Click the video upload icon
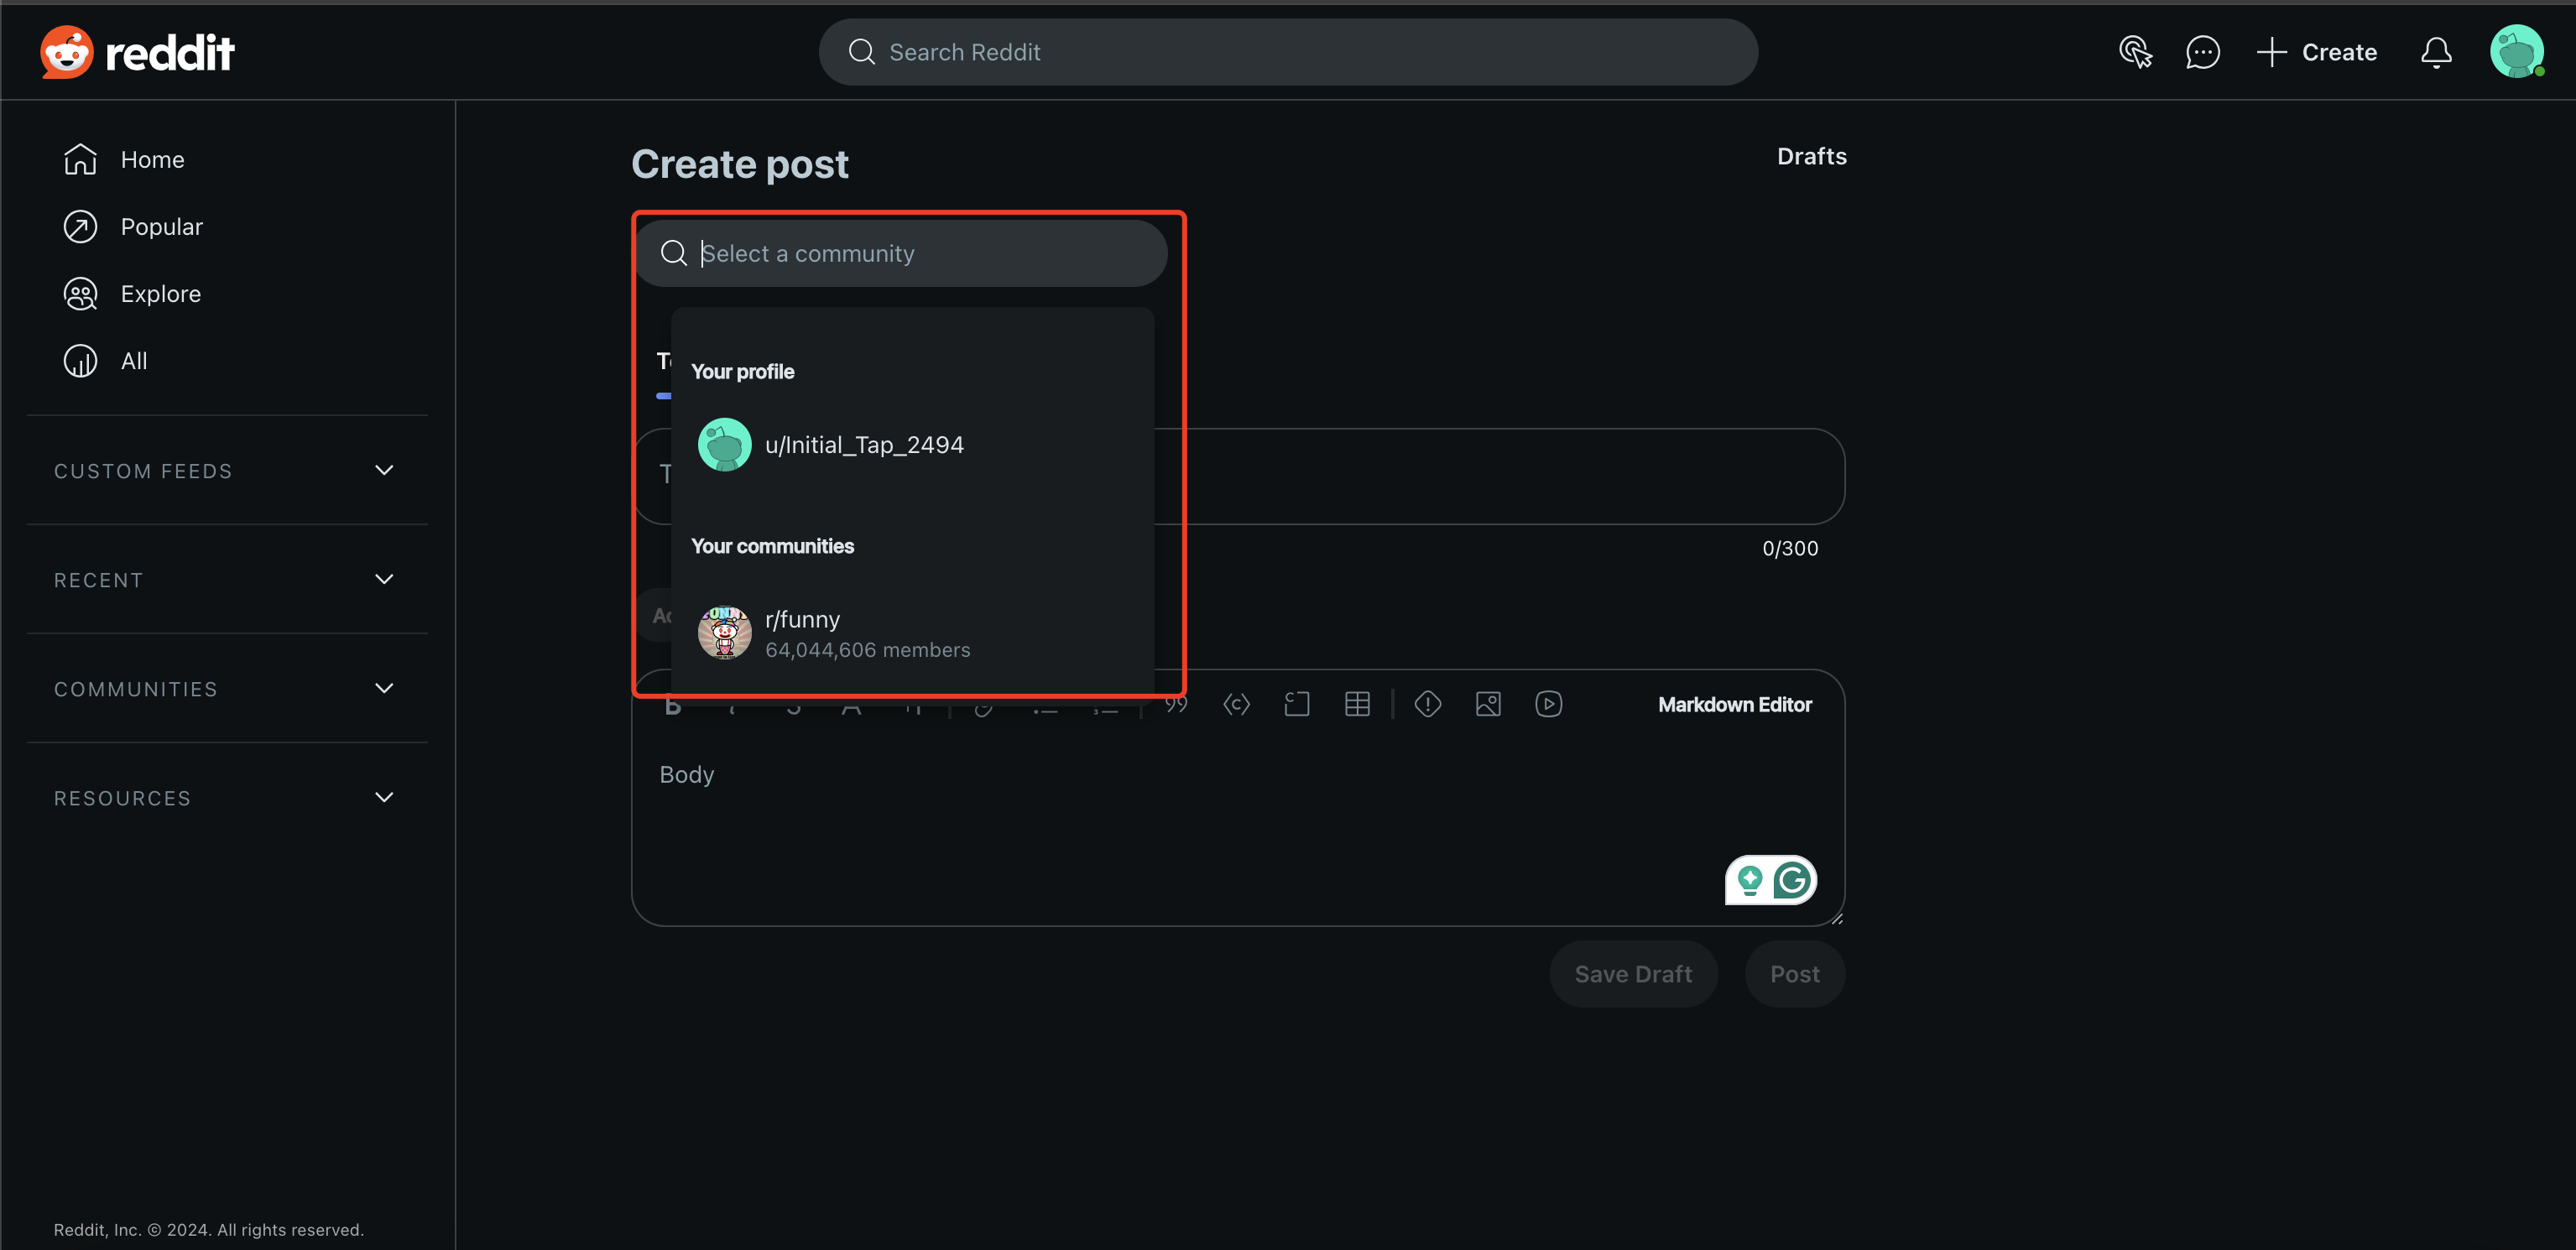 1548,704
